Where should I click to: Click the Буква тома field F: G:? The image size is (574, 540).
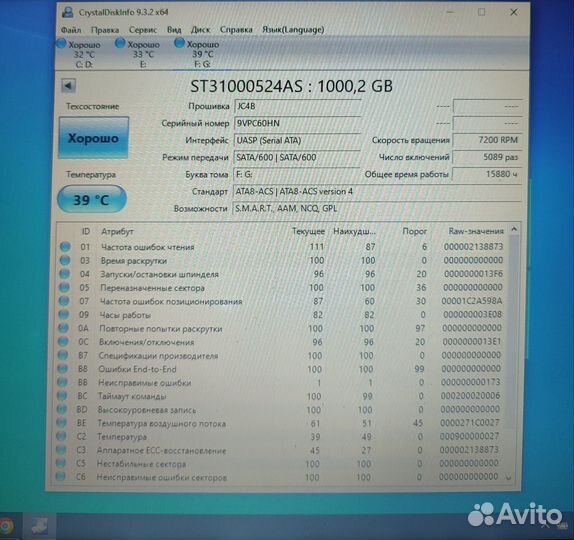point(297,175)
